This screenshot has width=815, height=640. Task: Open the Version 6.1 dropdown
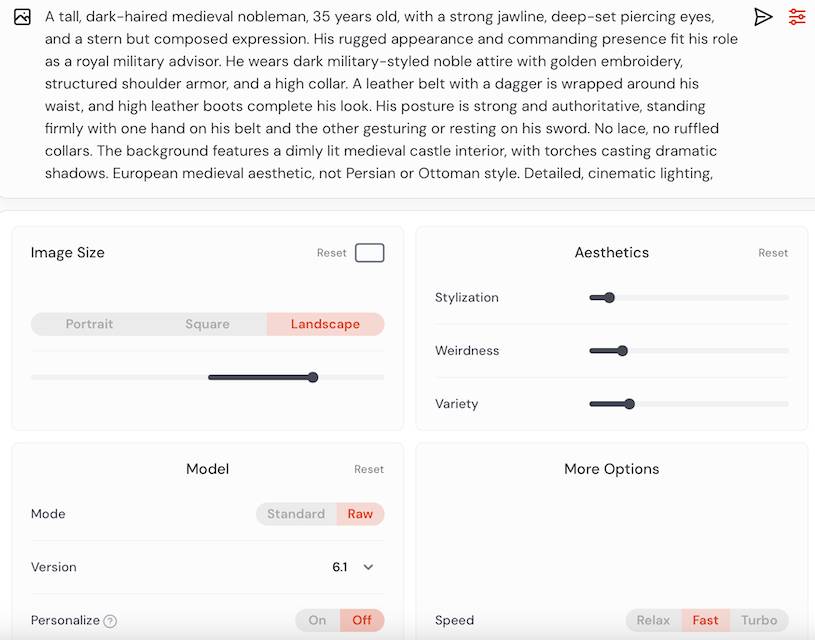[354, 567]
